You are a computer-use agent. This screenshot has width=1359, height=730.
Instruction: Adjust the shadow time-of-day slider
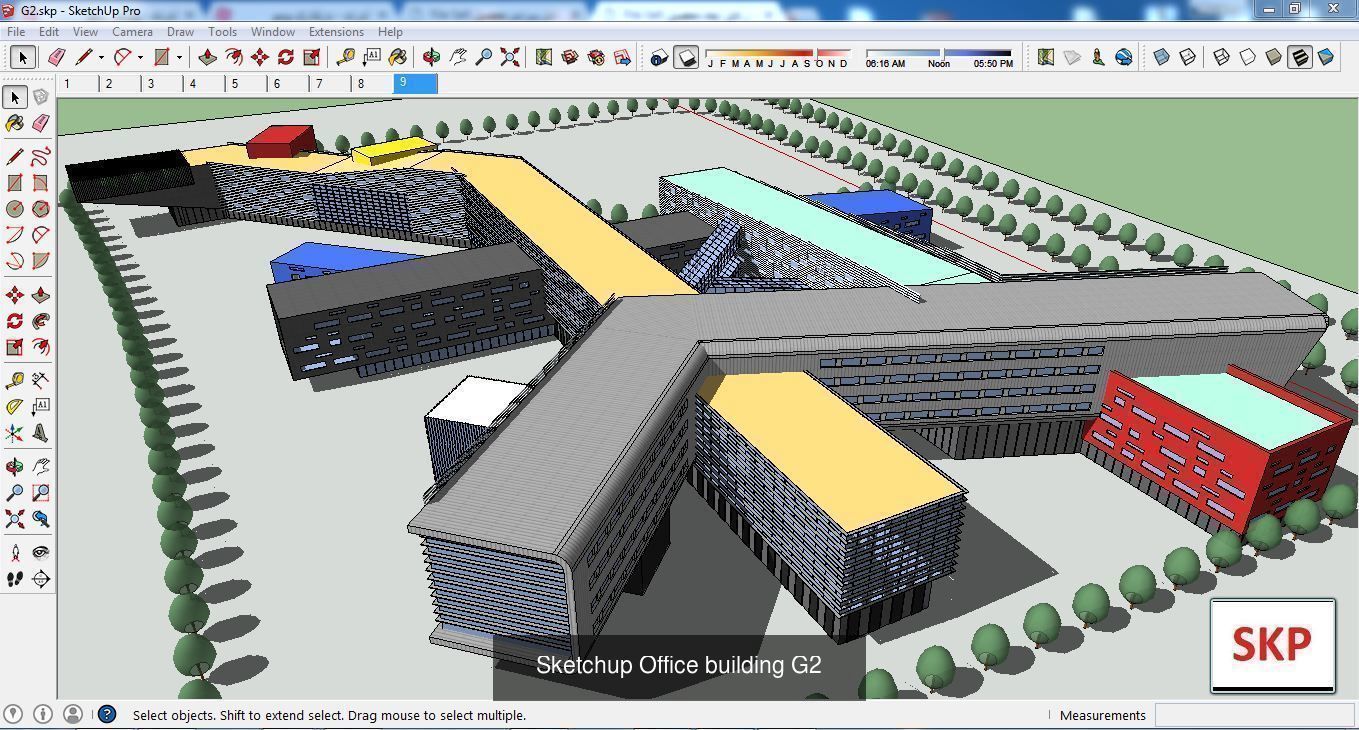(938, 53)
